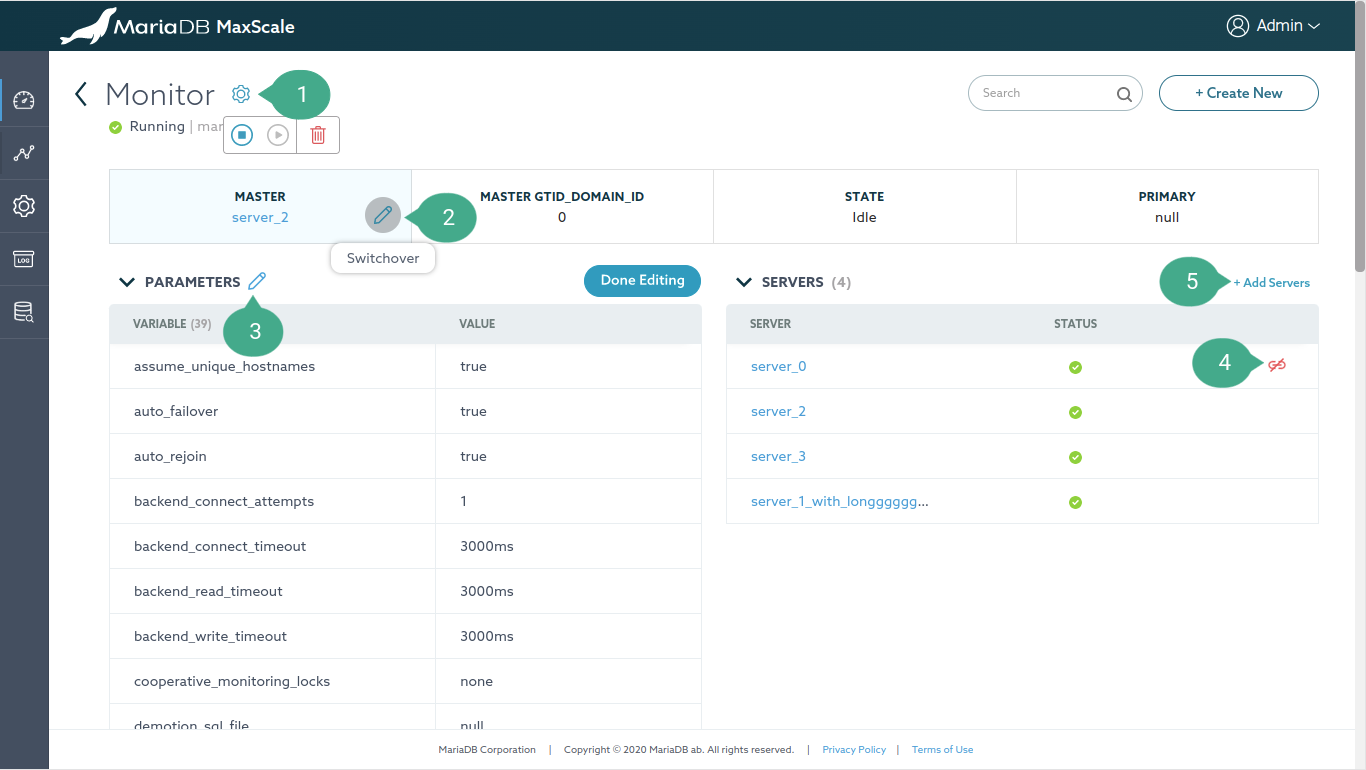
Task: Click the STATE Idle cell
Action: pos(865,207)
